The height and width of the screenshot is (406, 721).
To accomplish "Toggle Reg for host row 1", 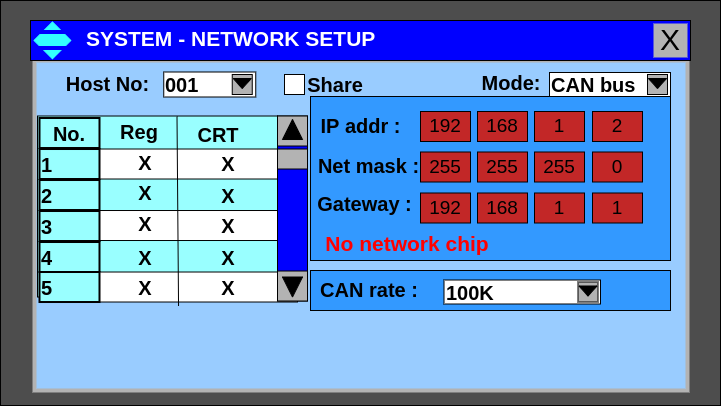I will 144,163.
